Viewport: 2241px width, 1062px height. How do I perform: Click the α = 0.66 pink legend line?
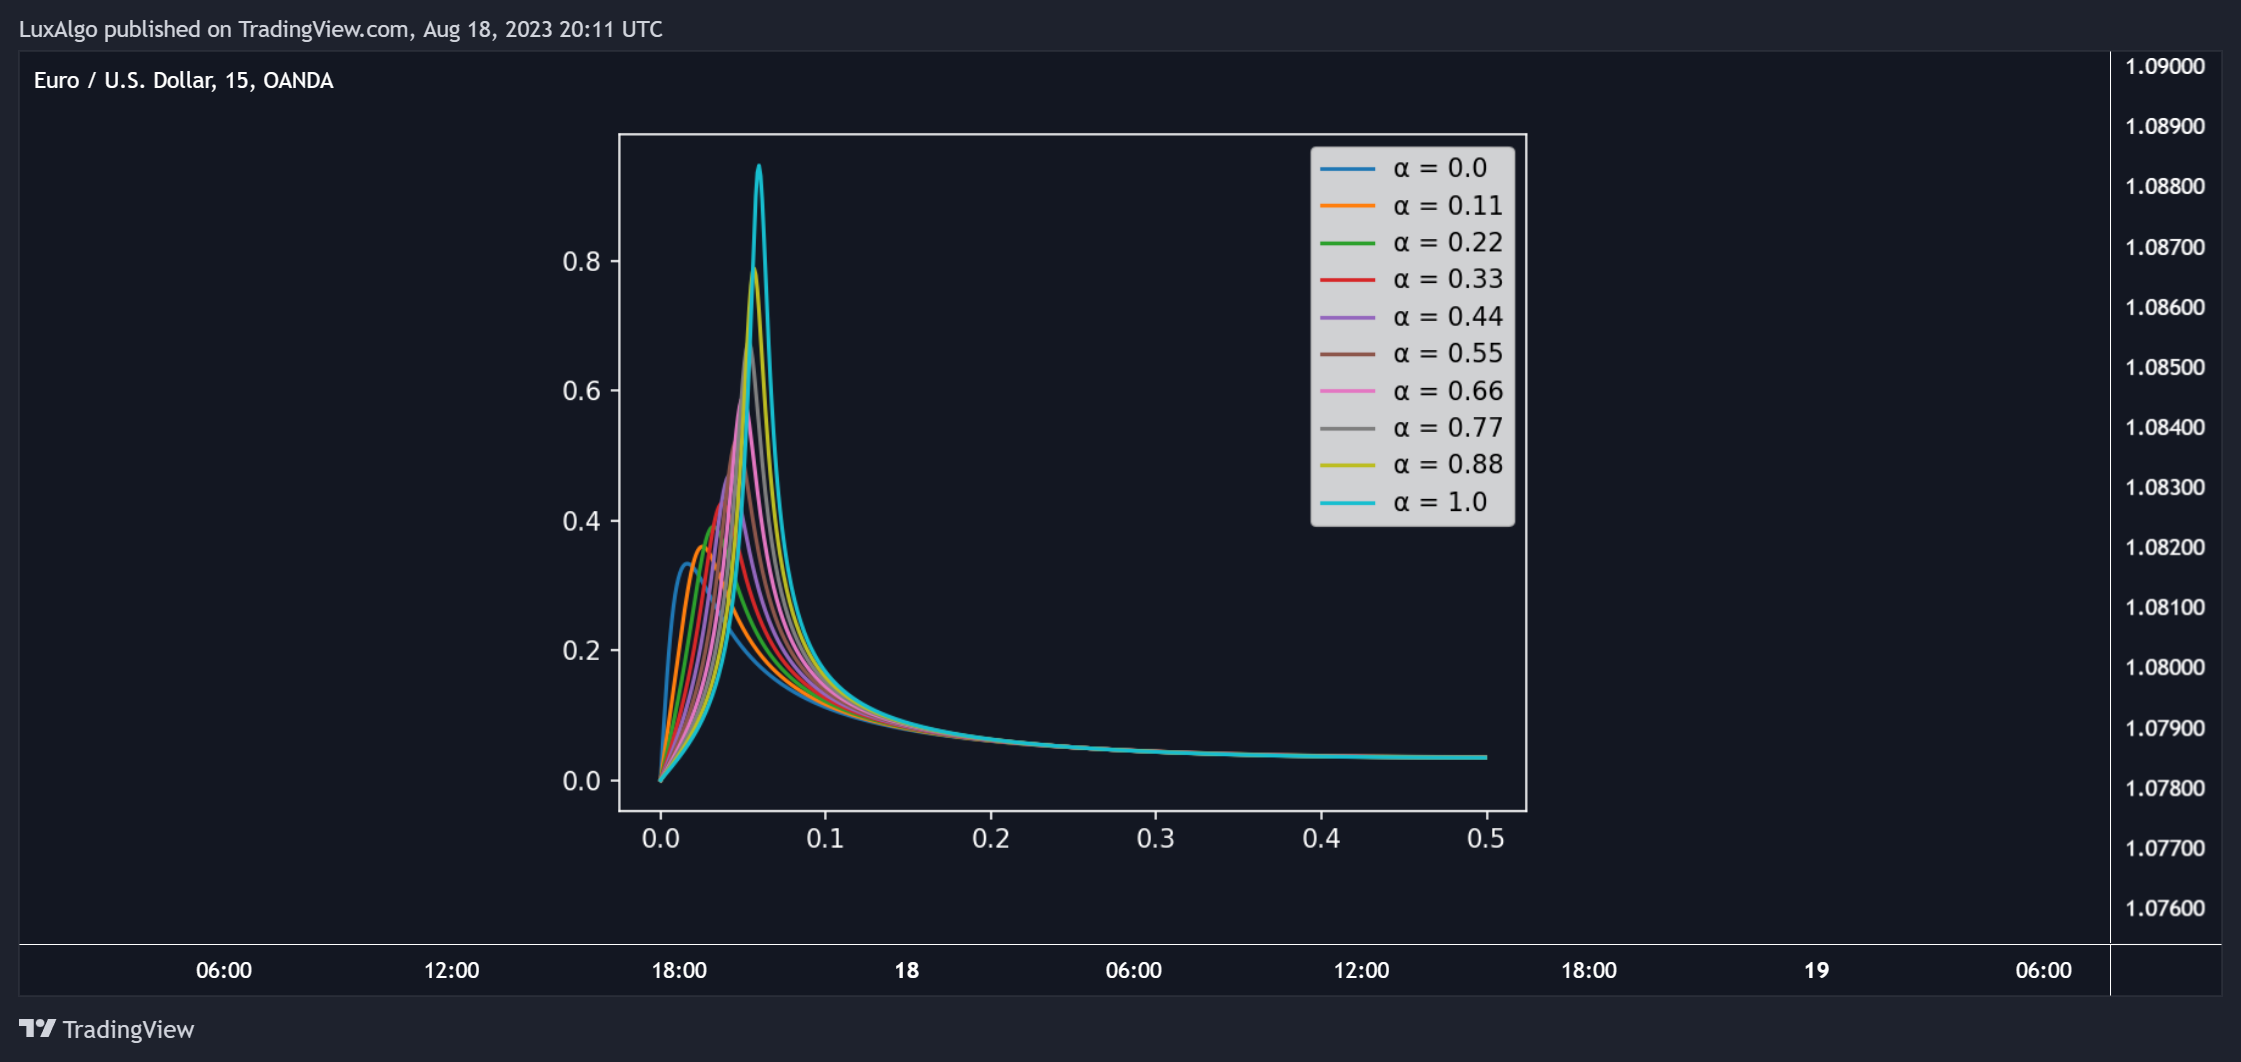tap(1347, 391)
